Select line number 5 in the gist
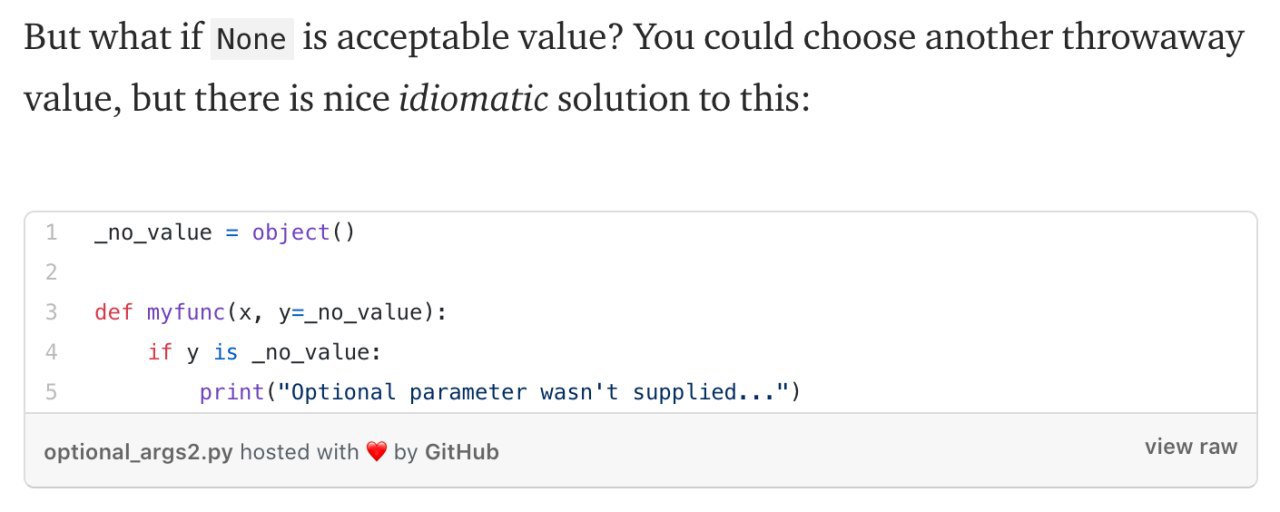1280x512 pixels. (51, 392)
